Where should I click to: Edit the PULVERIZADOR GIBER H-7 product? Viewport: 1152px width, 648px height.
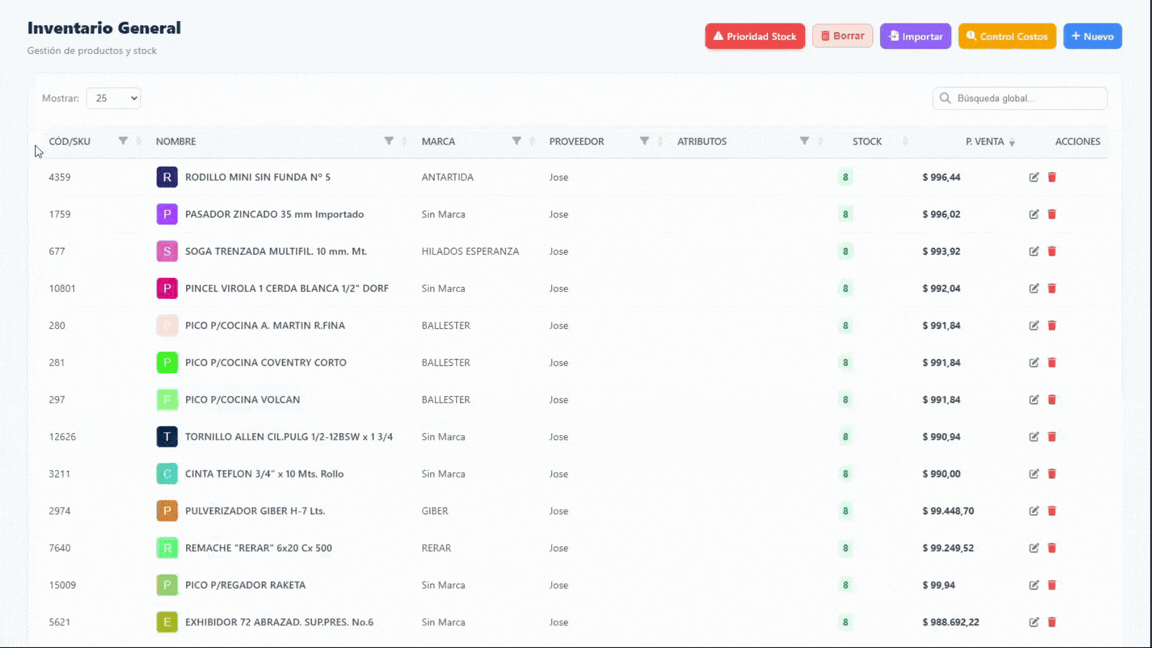[x=1034, y=510]
